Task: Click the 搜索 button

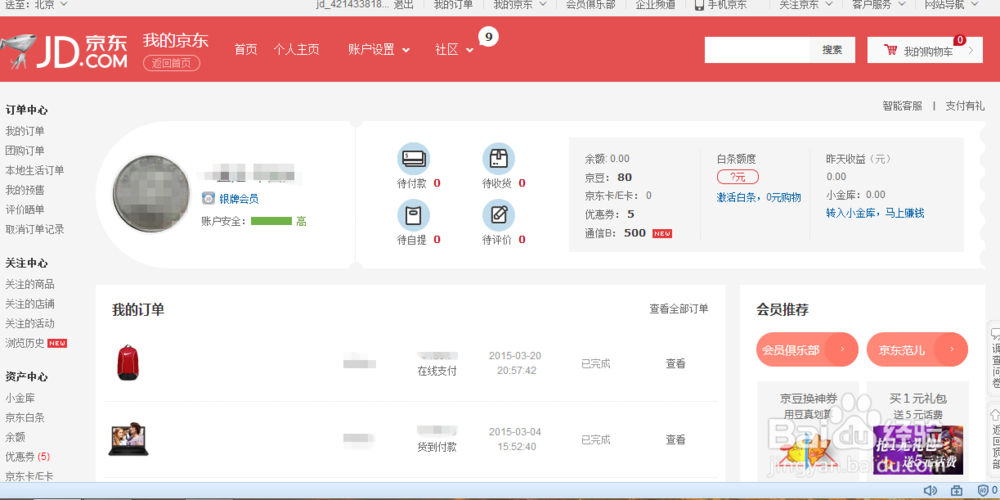Action: [x=832, y=50]
